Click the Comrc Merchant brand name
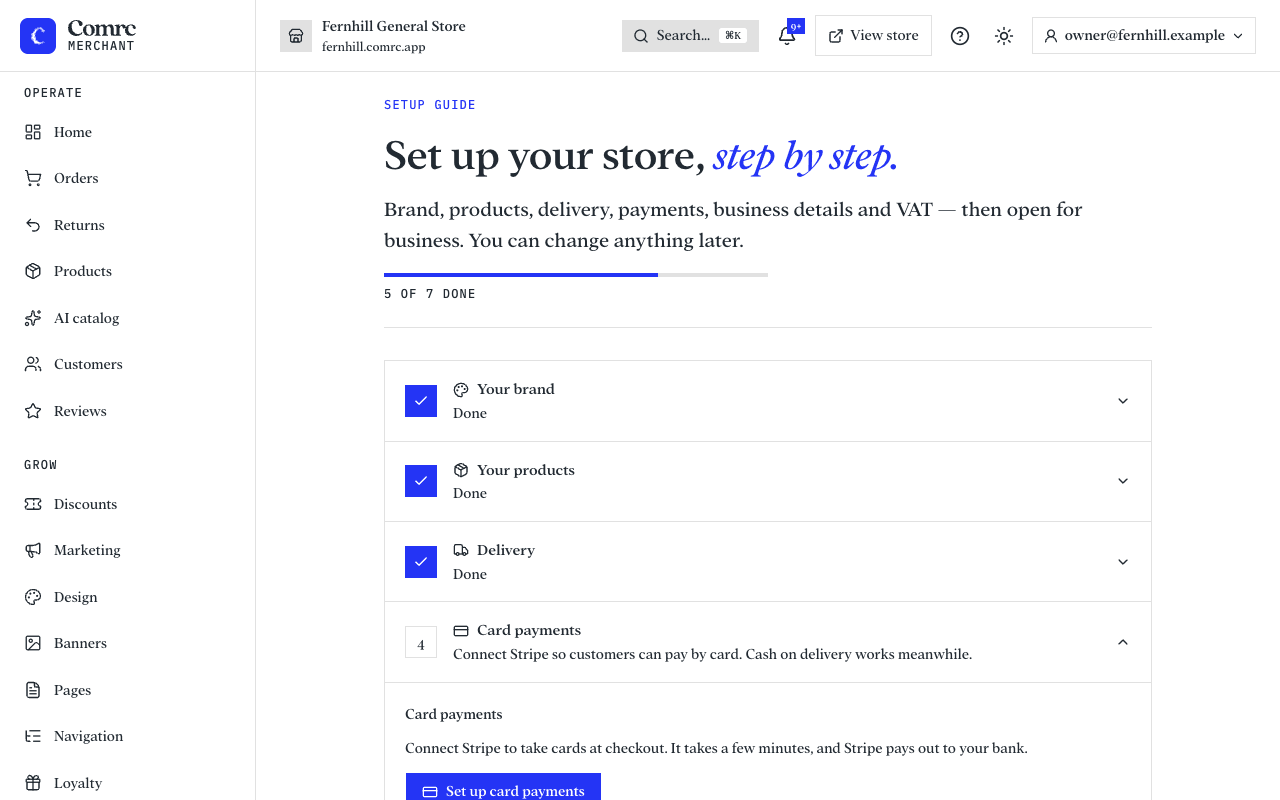1280x800 pixels. point(101,36)
